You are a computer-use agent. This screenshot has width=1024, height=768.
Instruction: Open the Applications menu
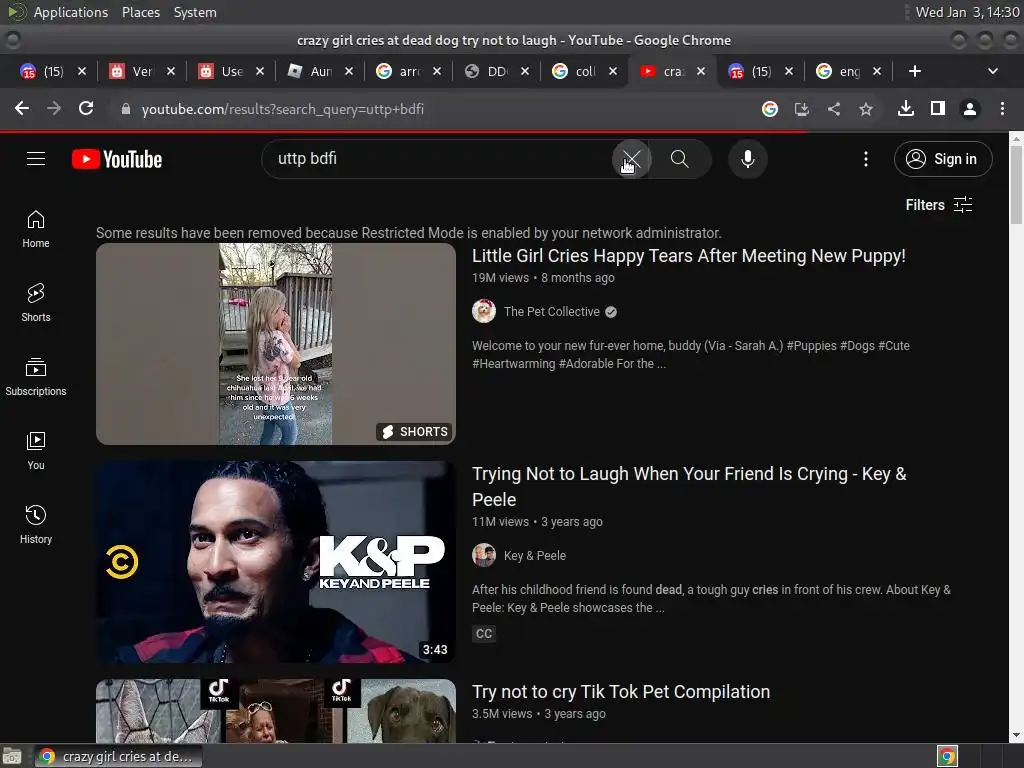pos(71,12)
